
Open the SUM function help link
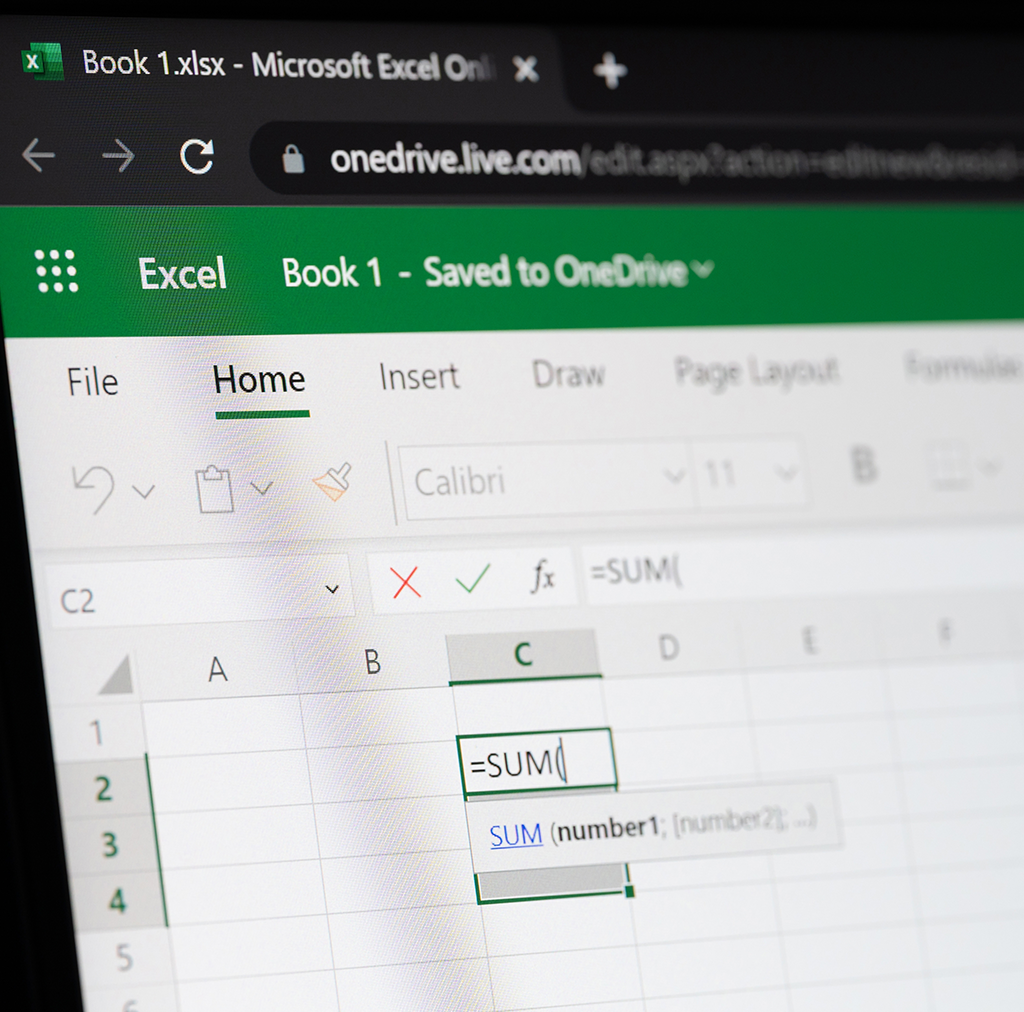516,835
